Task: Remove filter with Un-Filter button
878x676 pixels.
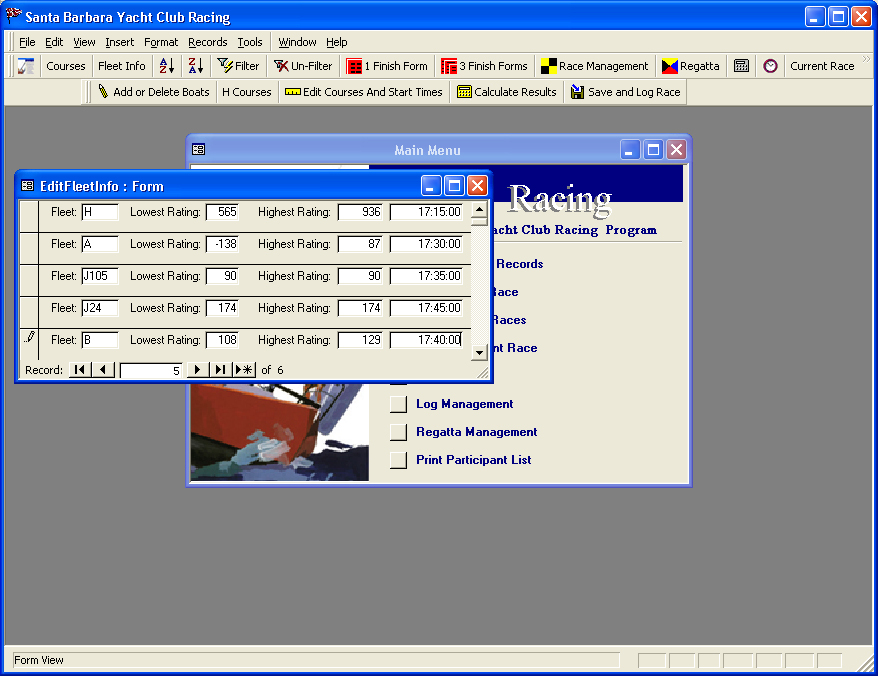Action: (x=303, y=66)
